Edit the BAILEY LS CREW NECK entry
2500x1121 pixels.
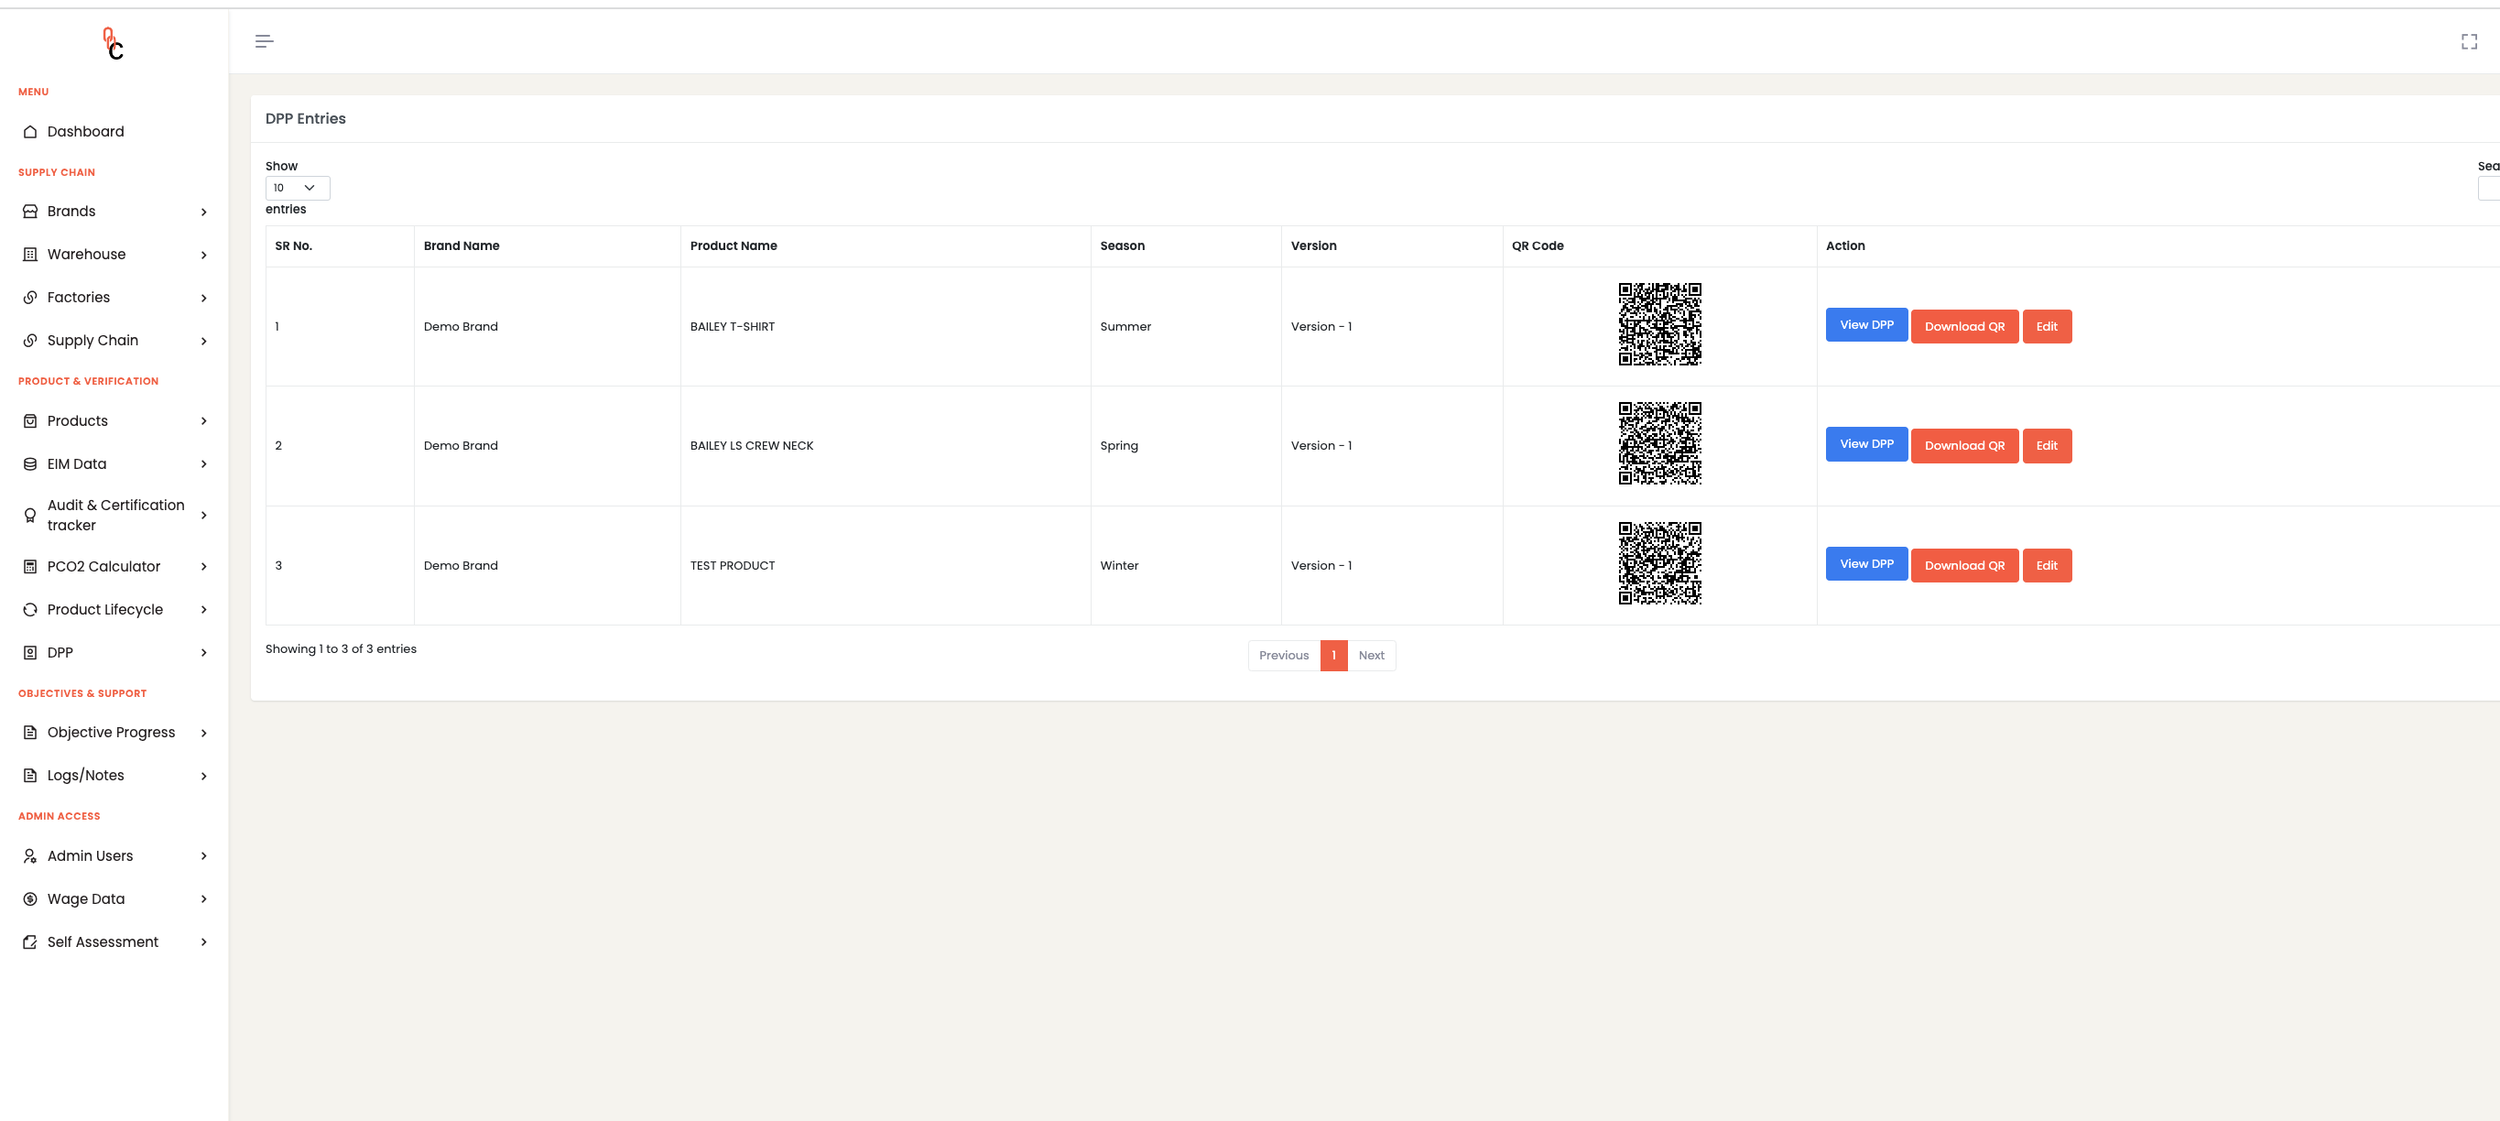tap(2046, 446)
